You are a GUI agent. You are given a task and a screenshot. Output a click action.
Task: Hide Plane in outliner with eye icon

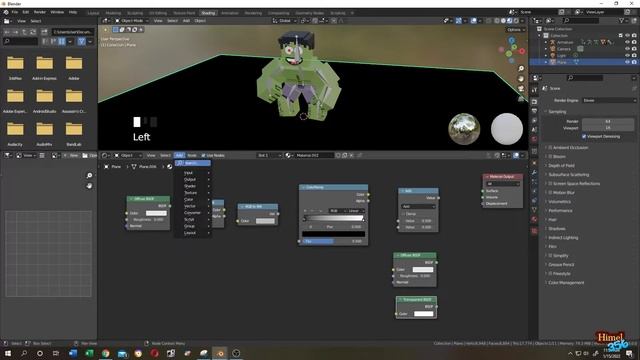tap(627, 62)
